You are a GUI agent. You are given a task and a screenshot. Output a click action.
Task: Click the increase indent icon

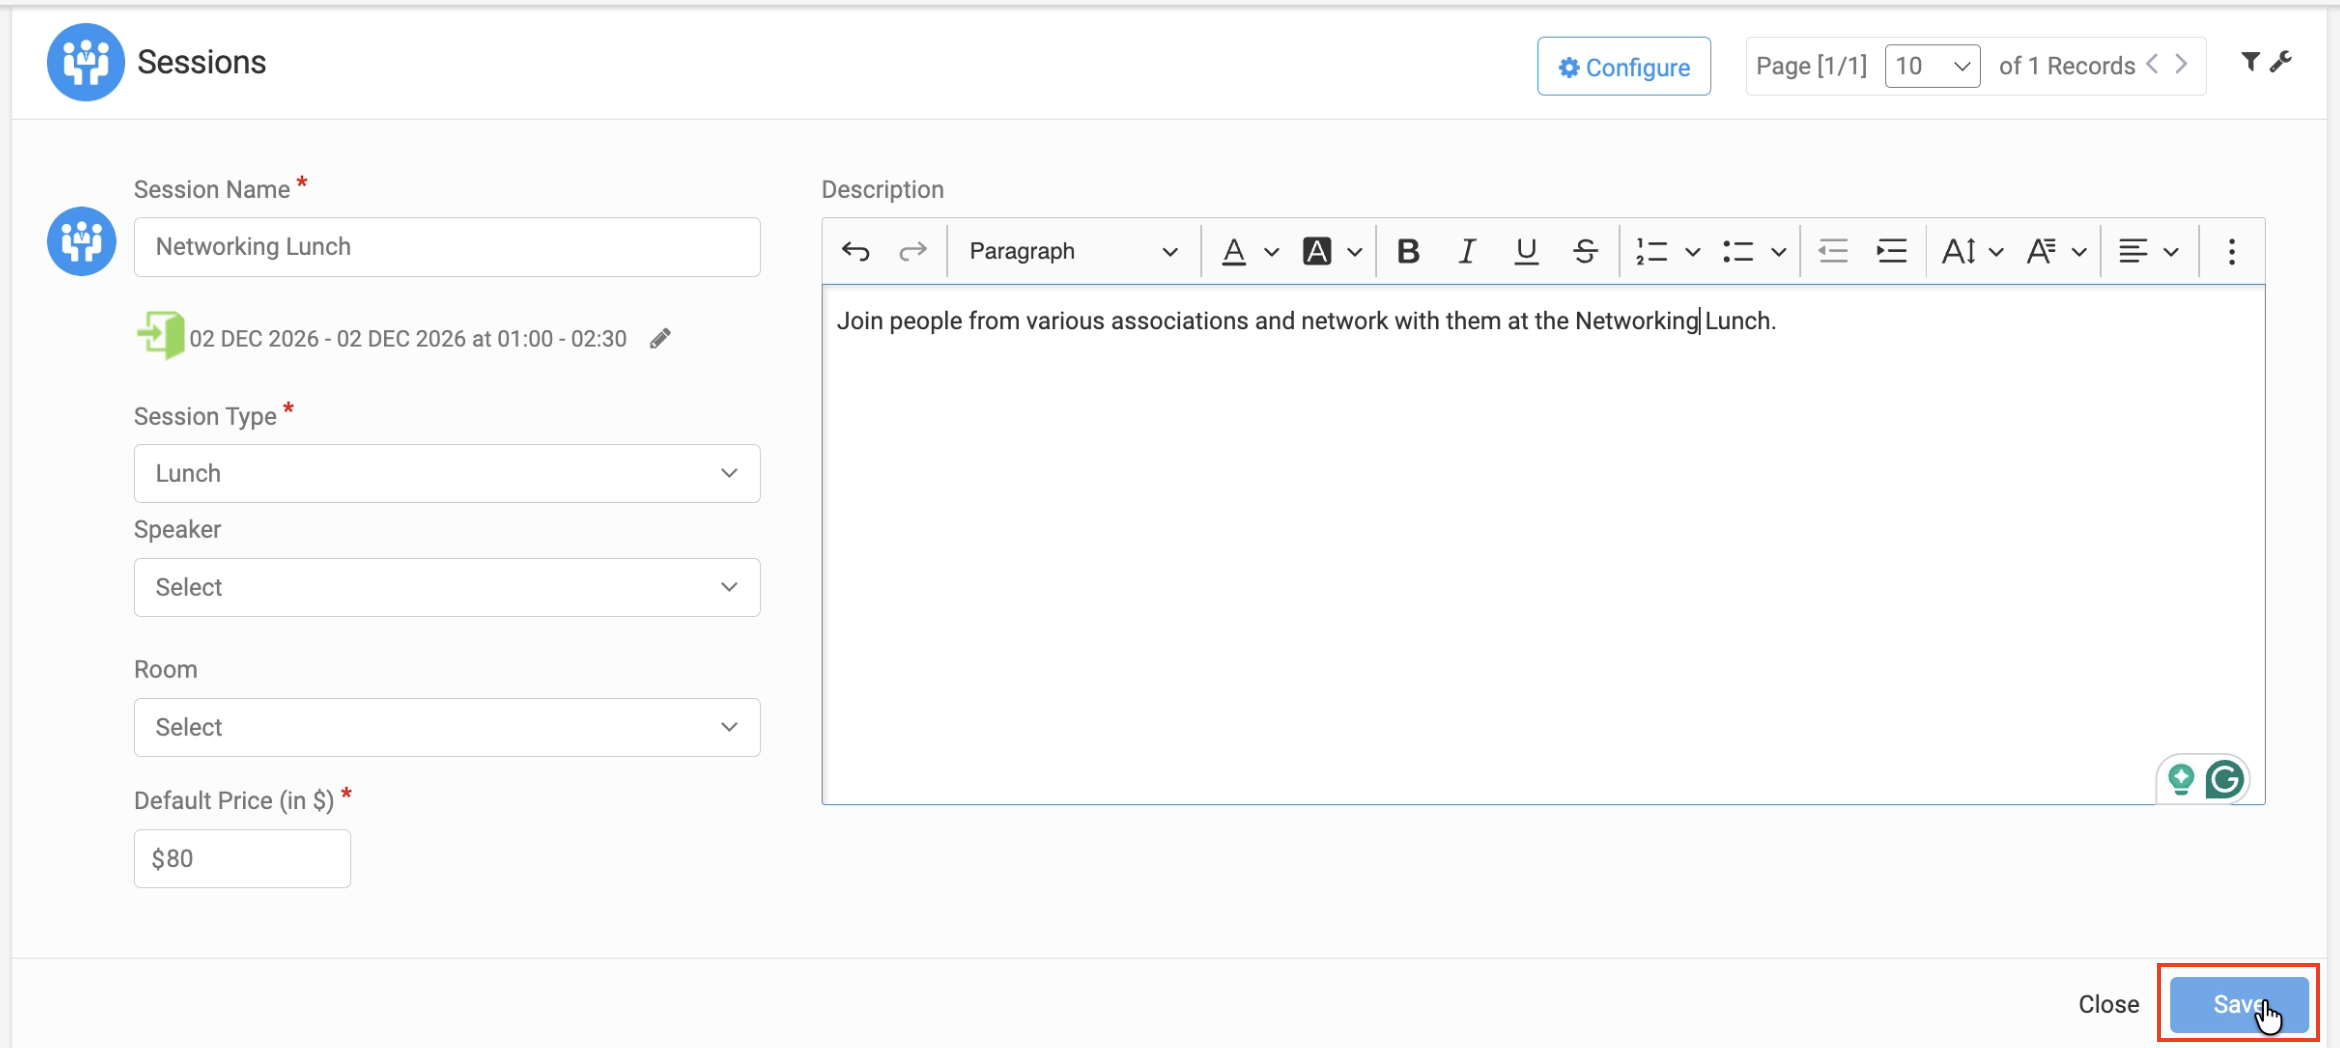[1891, 251]
